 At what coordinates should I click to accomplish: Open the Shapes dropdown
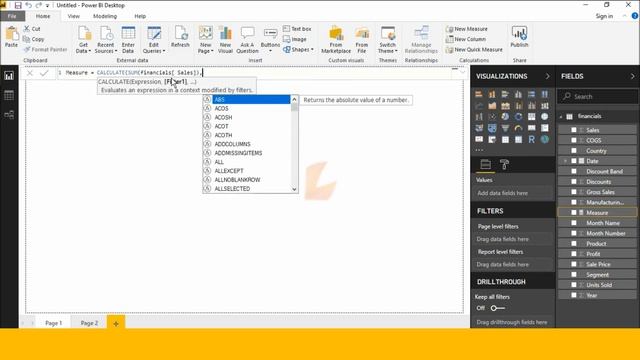[298, 49]
